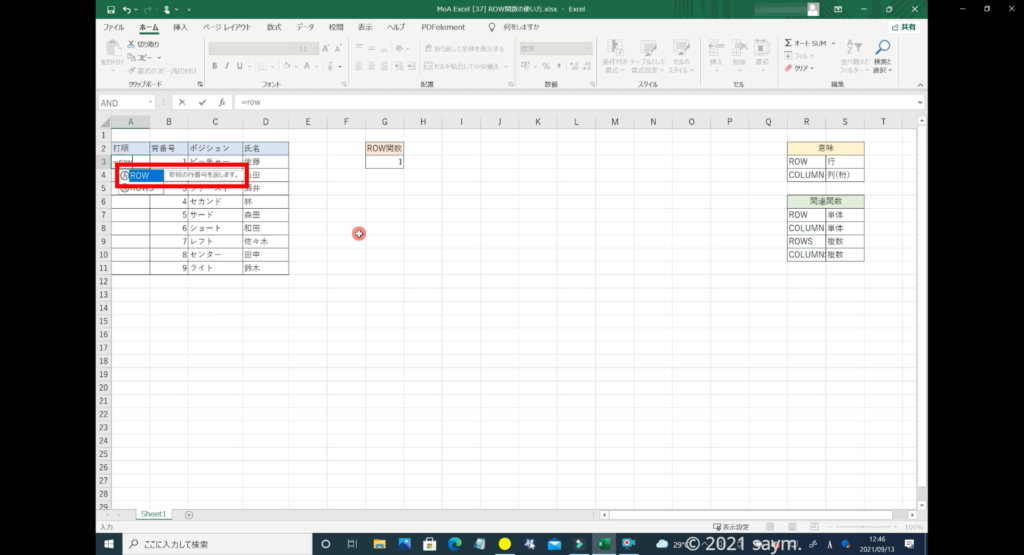The width and height of the screenshot is (1024, 555).
Task: Switch to the 数式 (Formulas) tab
Action: (273, 27)
